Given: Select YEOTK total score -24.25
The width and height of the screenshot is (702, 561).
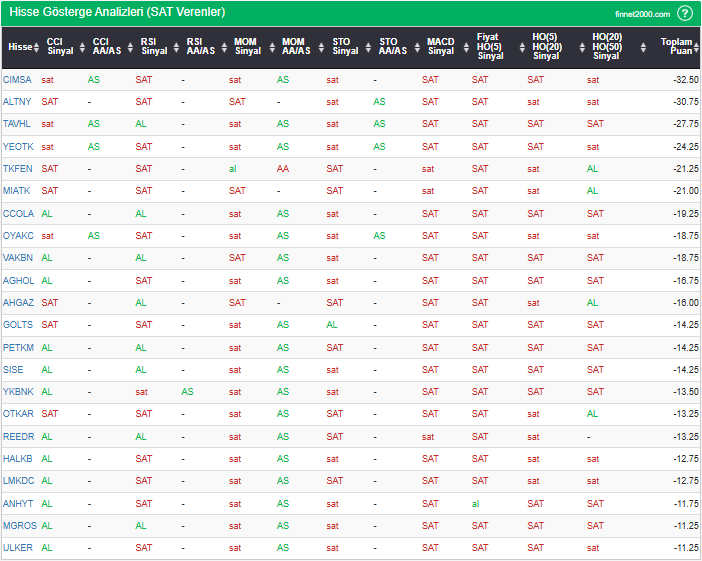Looking at the screenshot, I should click(686, 146).
